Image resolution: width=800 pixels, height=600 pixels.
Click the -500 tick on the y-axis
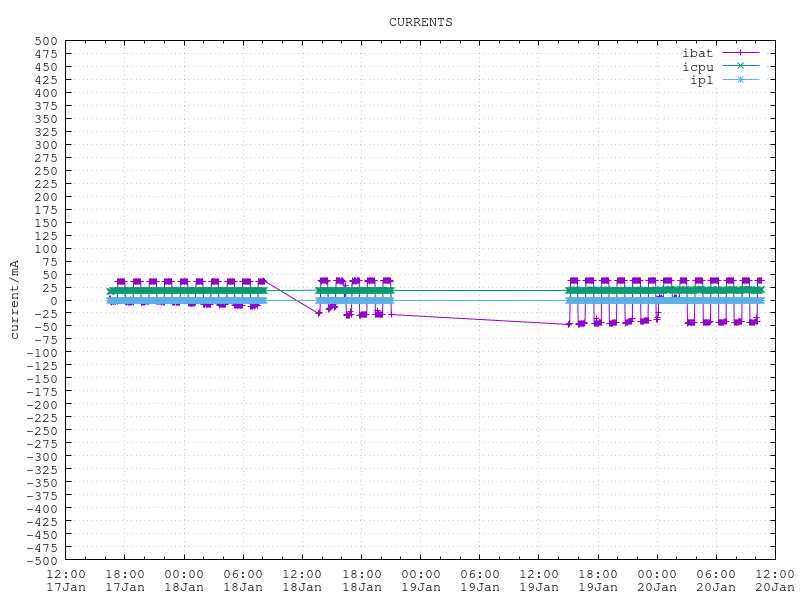pos(42,560)
